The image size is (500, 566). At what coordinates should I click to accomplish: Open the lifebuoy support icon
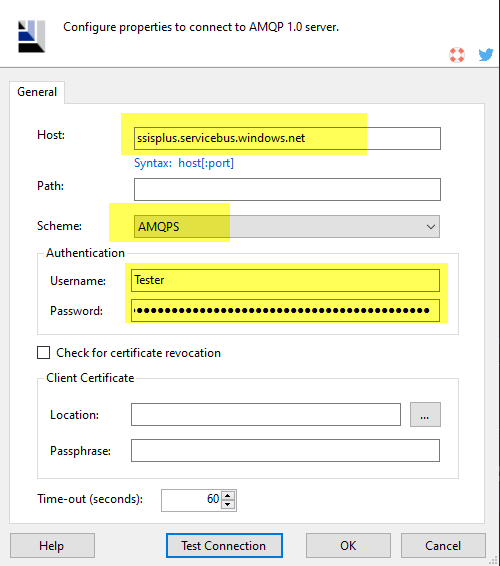click(x=457, y=55)
